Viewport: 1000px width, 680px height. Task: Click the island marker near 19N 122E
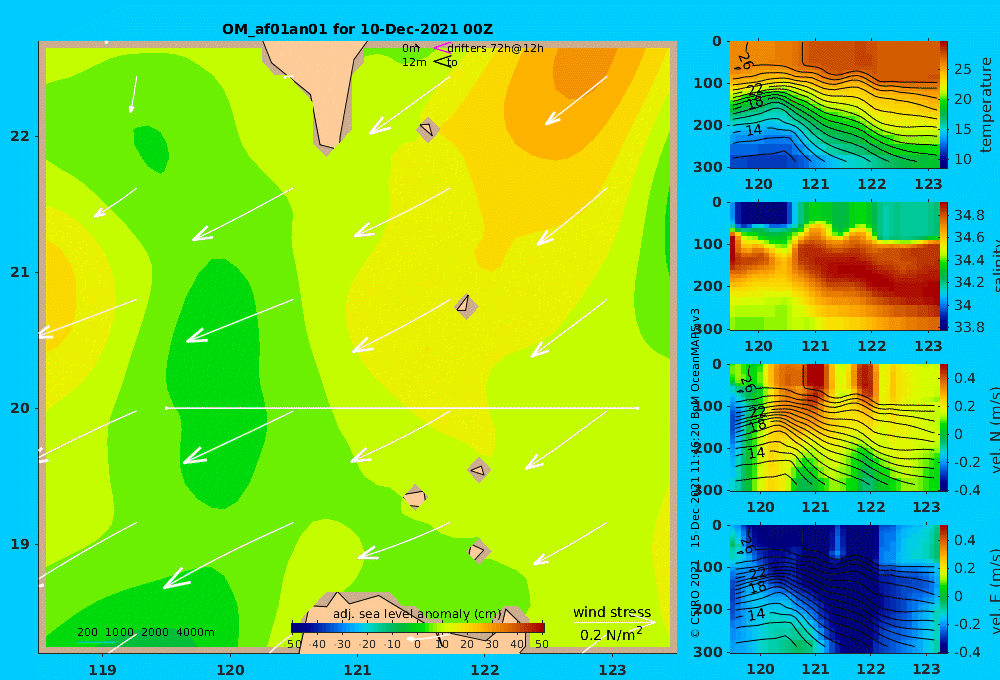(x=478, y=551)
